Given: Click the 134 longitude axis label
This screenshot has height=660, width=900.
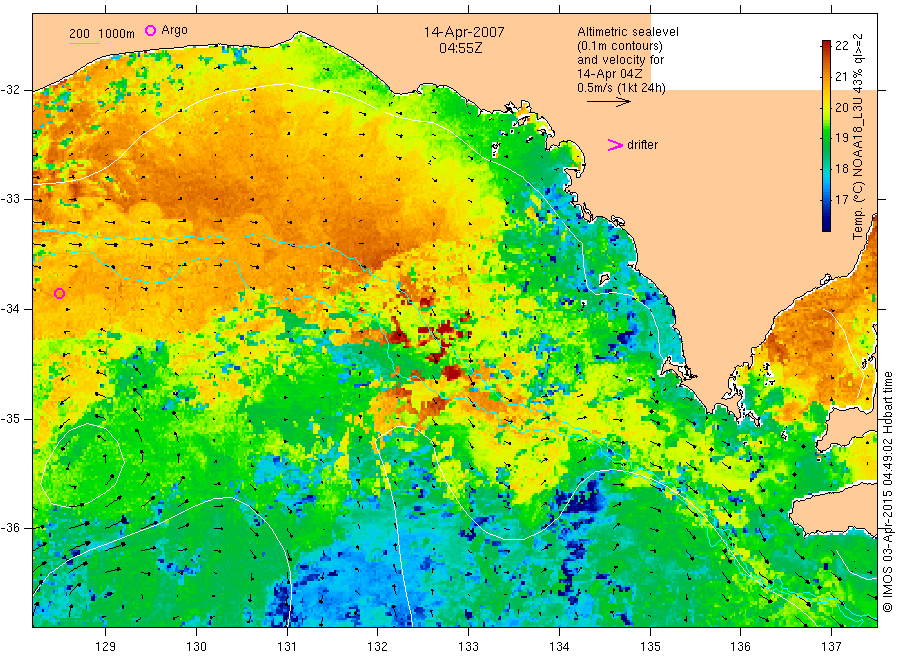Looking at the screenshot, I should [x=559, y=647].
